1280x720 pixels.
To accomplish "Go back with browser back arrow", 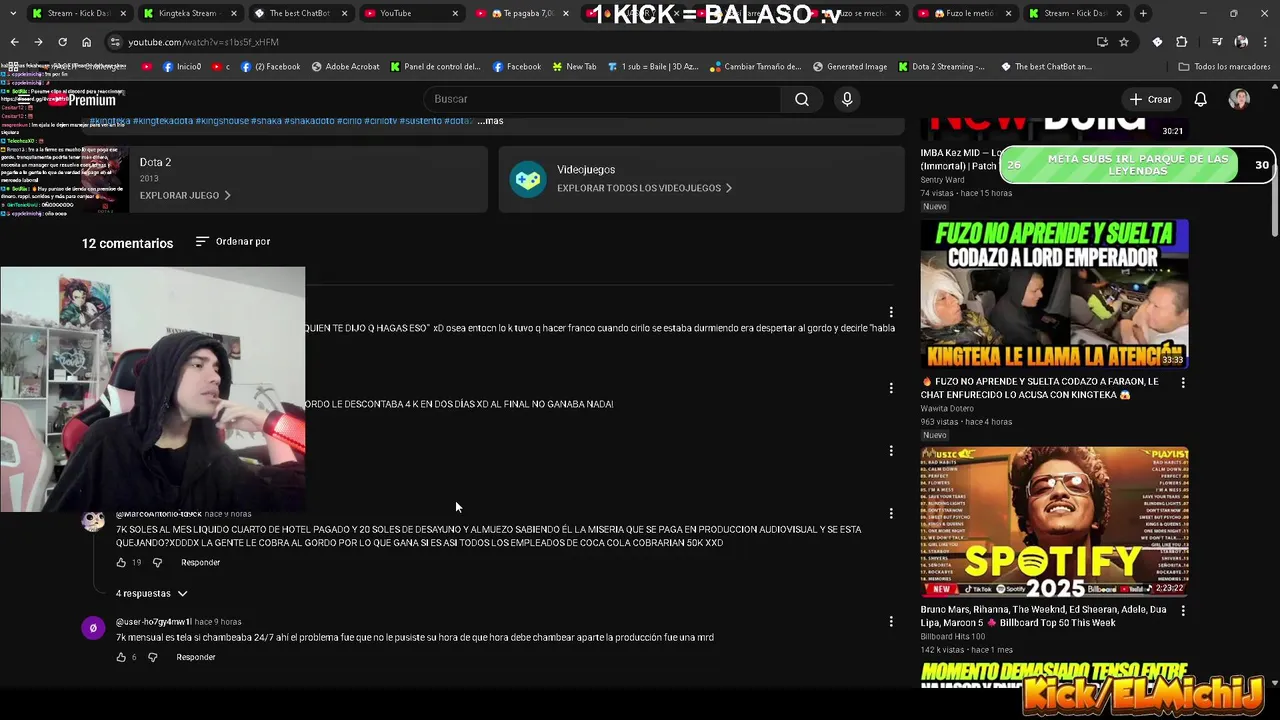I will (14, 42).
